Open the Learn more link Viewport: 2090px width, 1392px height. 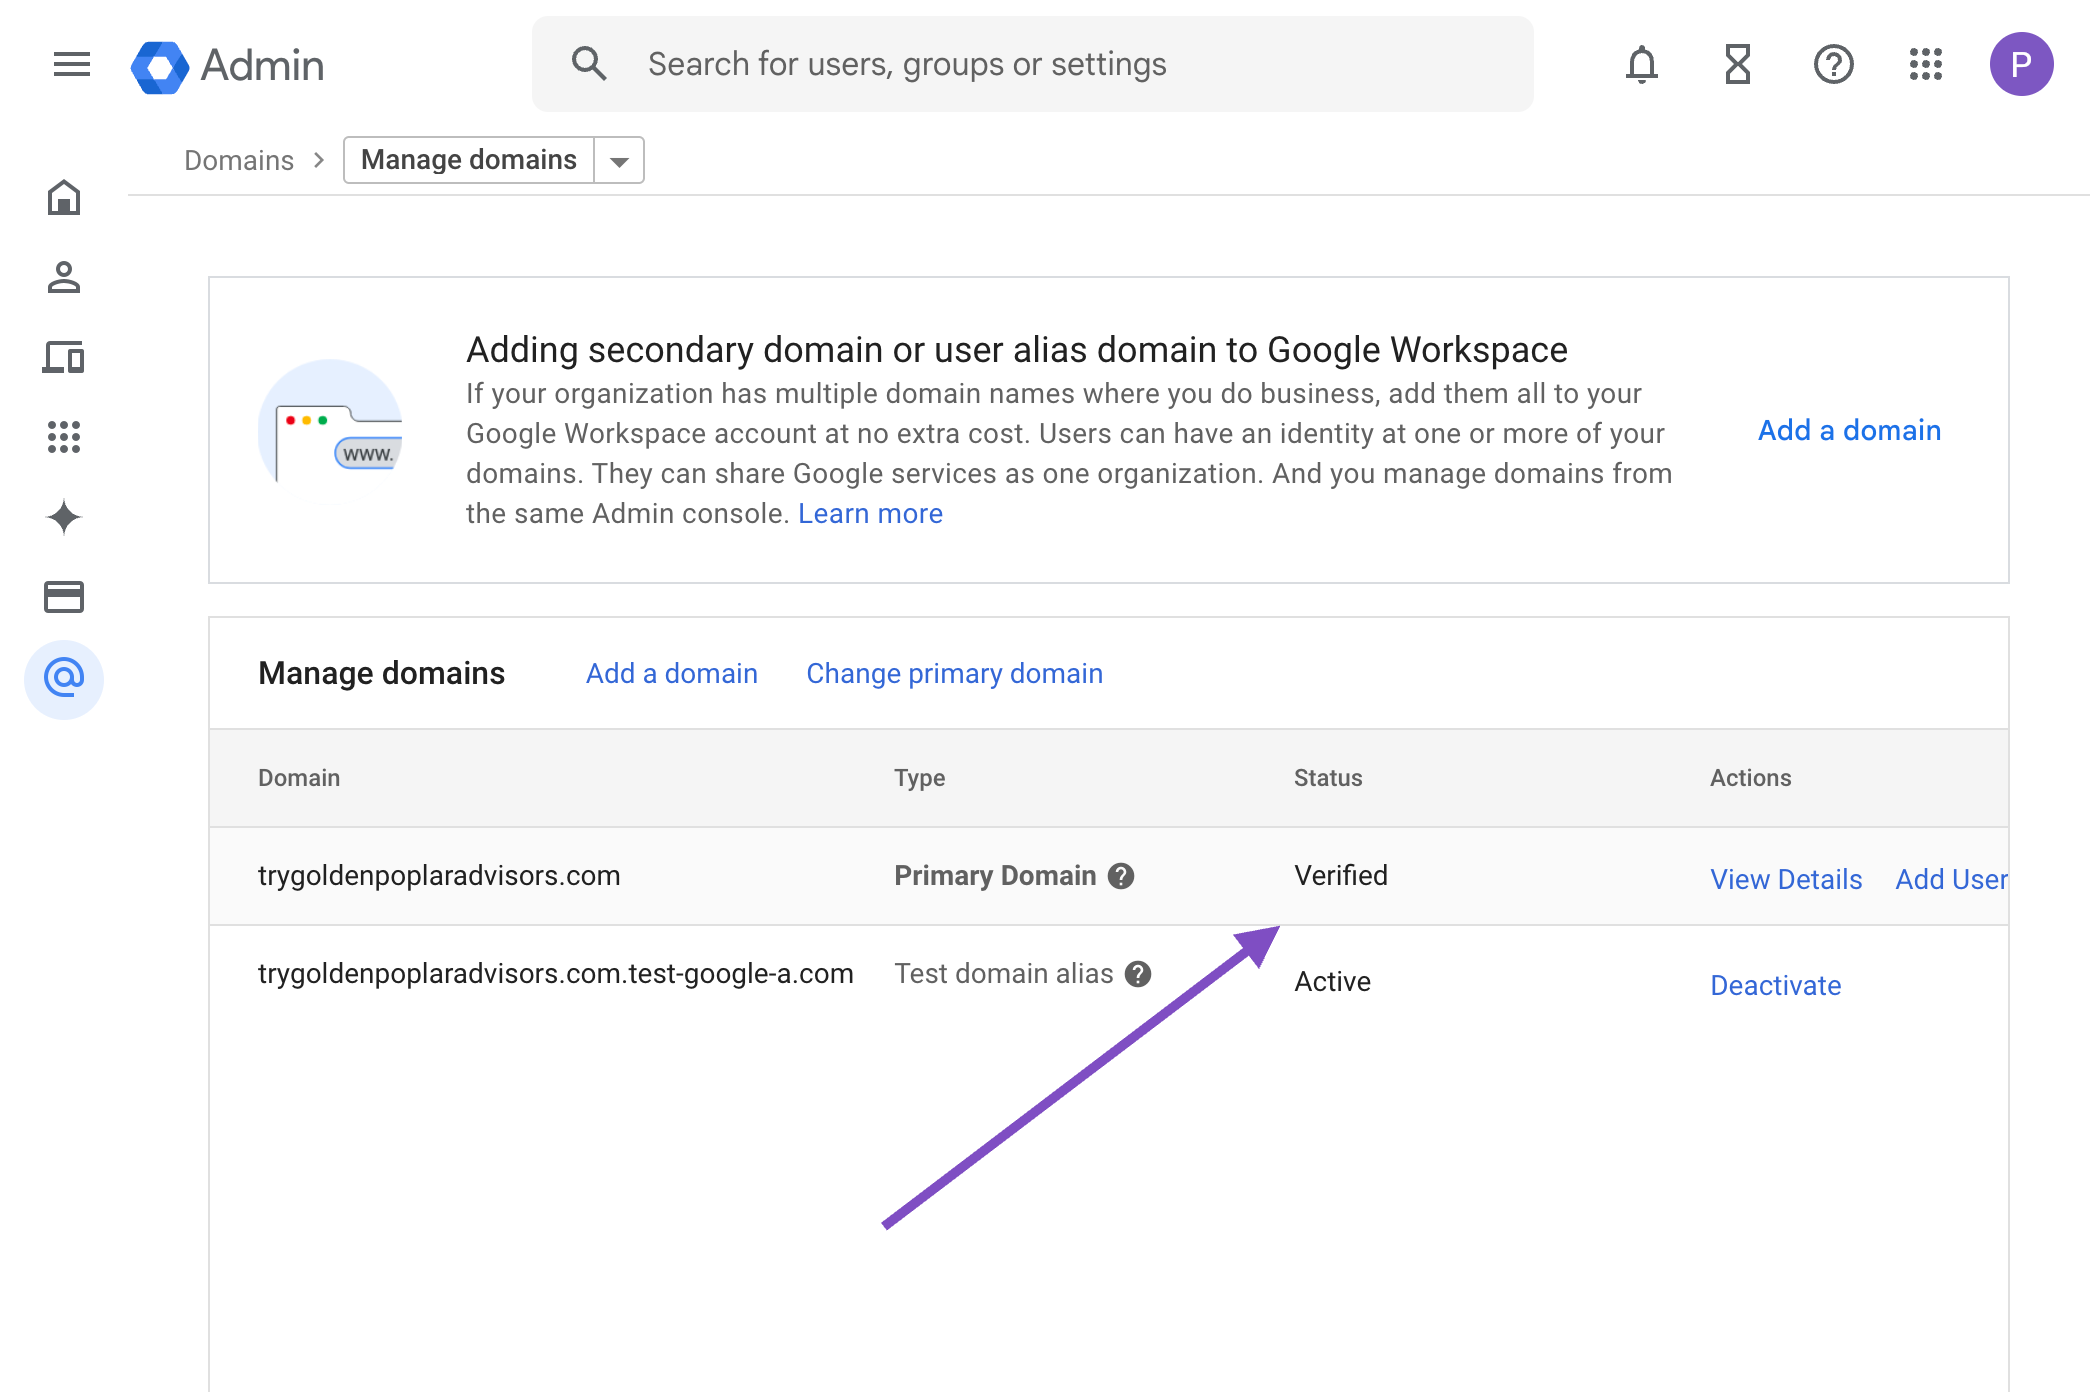coord(870,513)
